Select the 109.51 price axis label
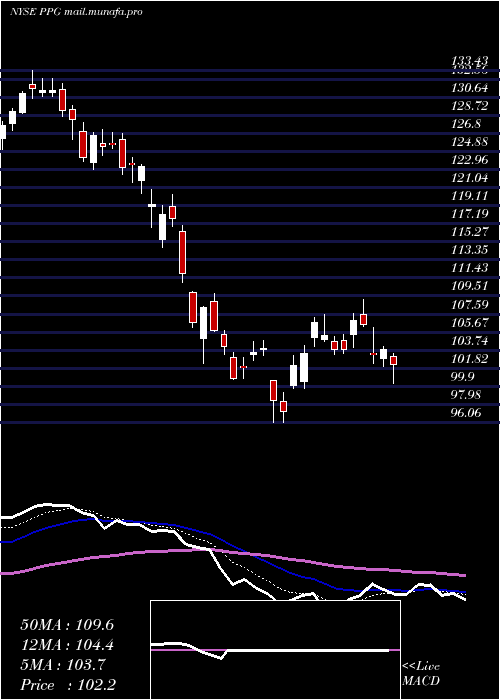 468,287
